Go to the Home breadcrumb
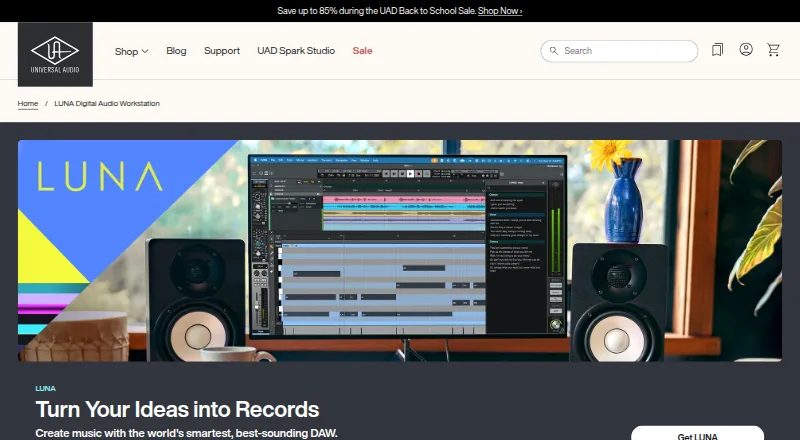 pyautogui.click(x=28, y=104)
